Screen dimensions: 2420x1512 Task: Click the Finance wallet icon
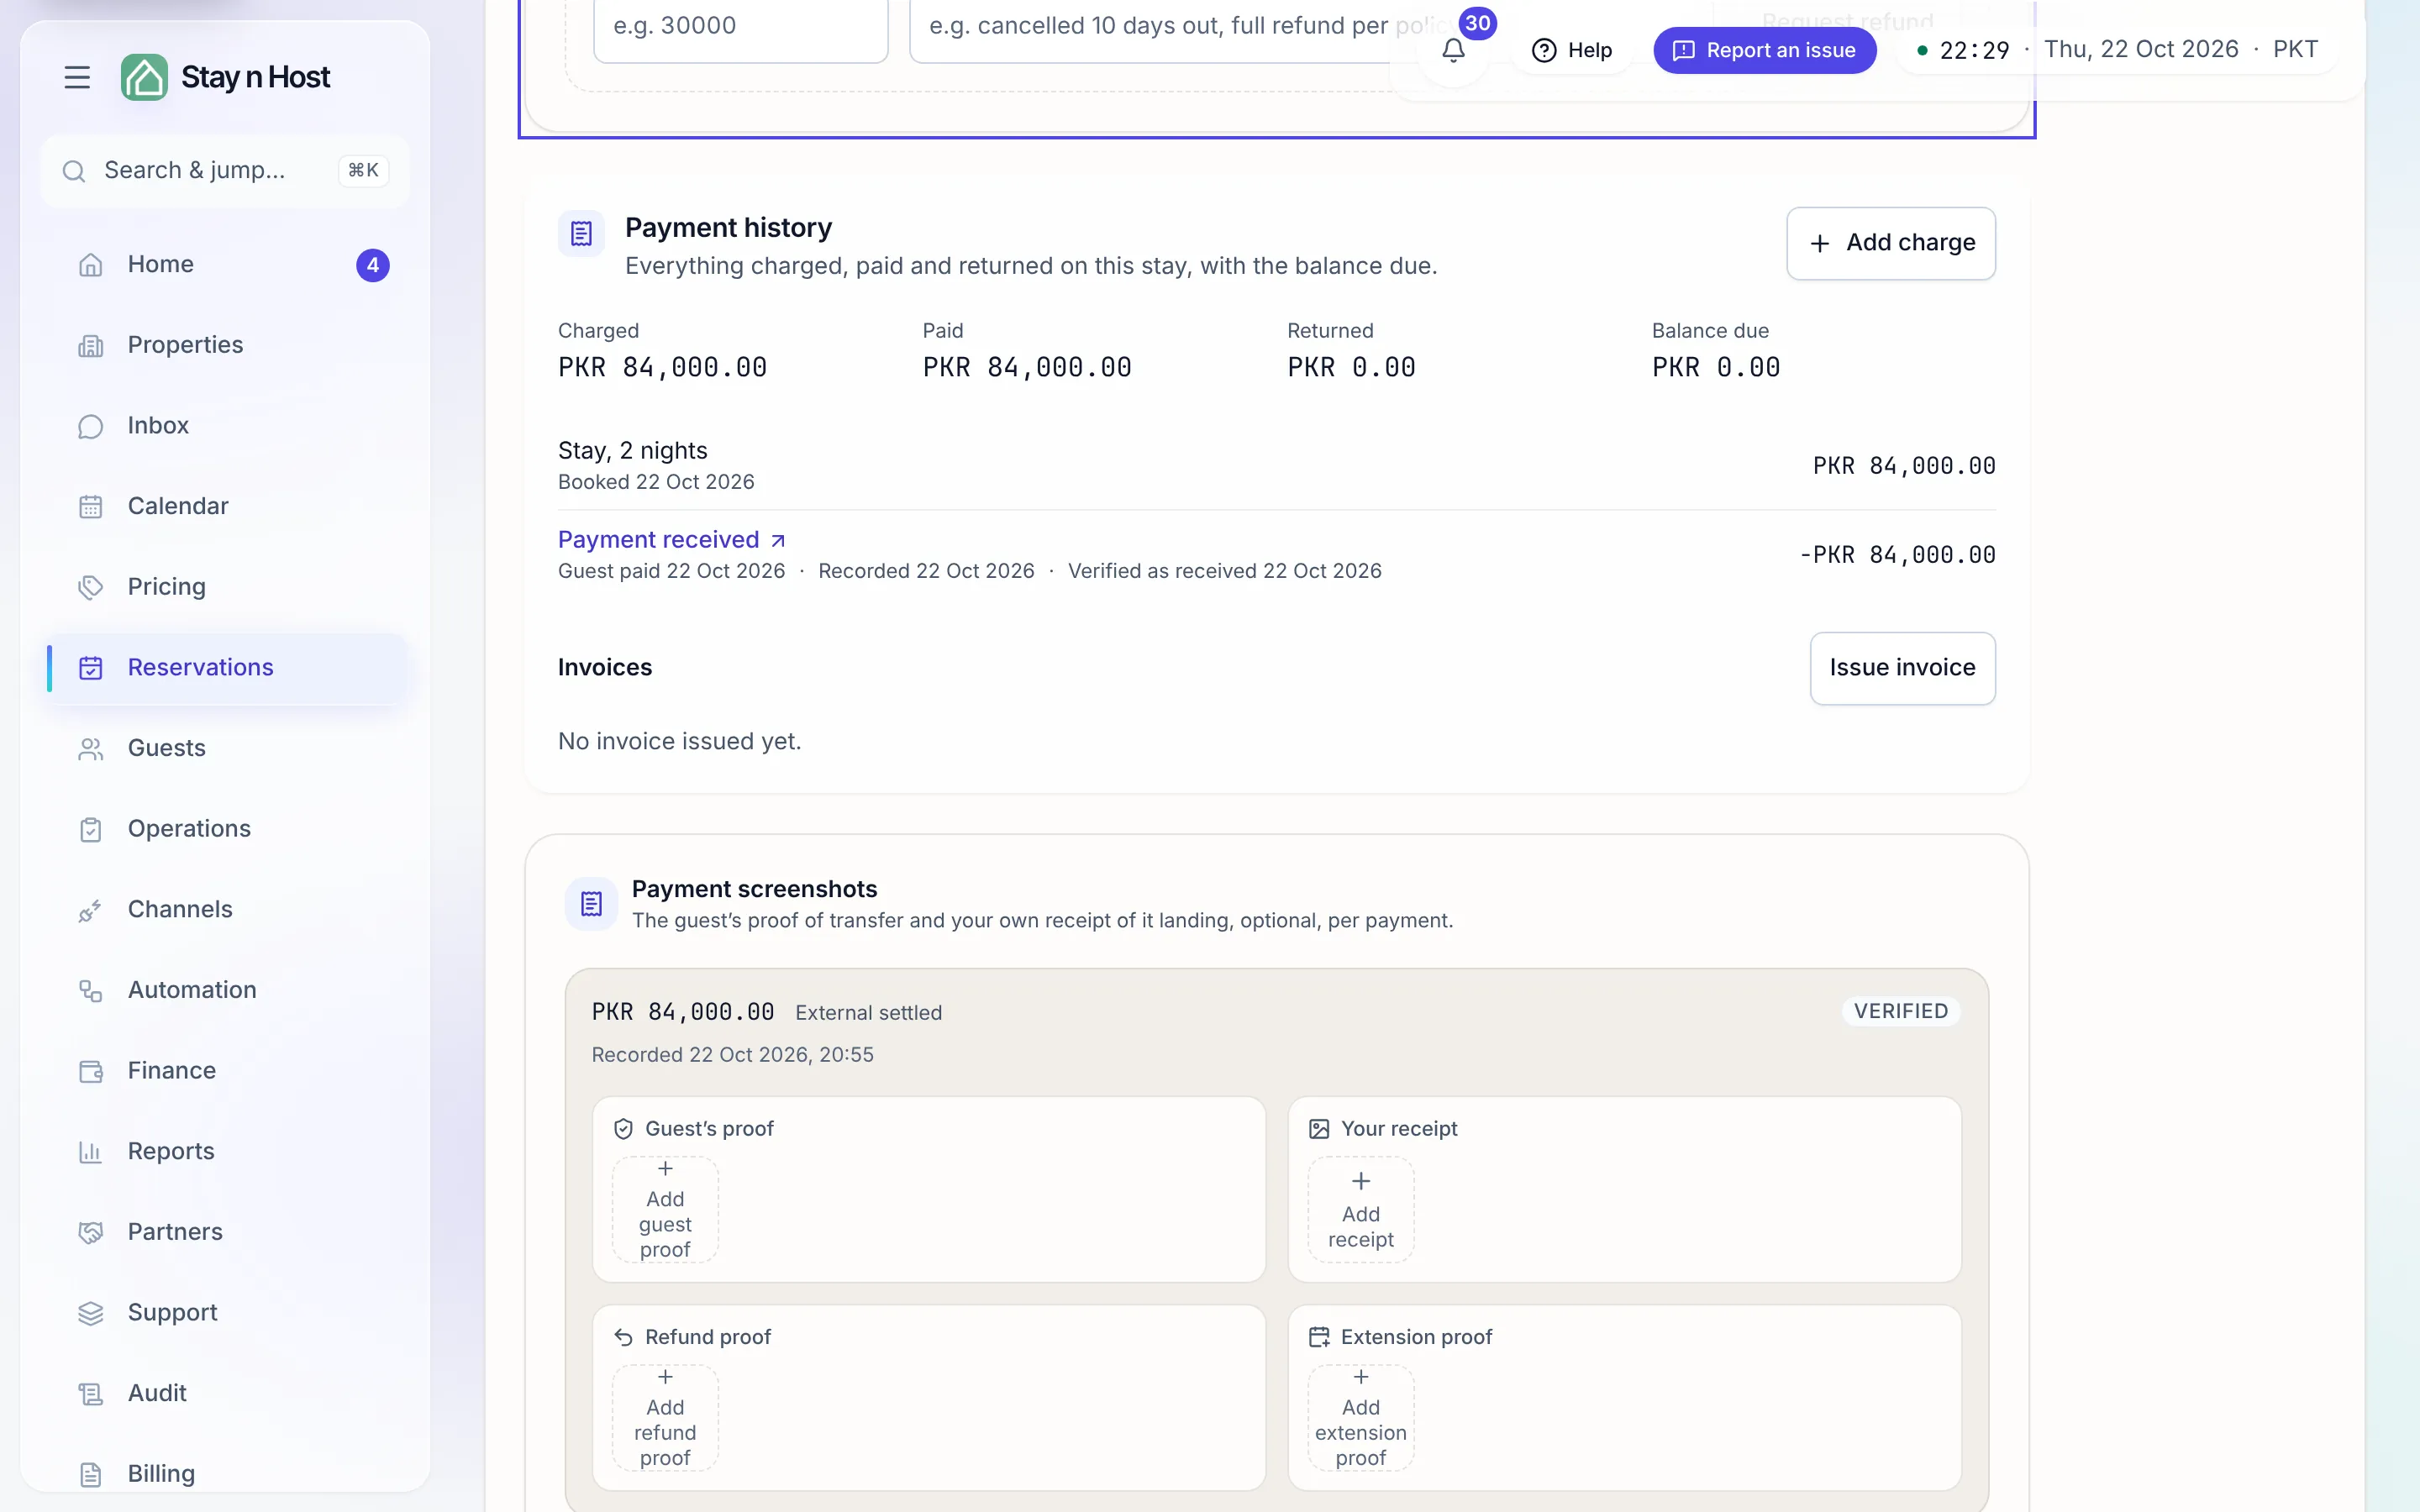(91, 1071)
